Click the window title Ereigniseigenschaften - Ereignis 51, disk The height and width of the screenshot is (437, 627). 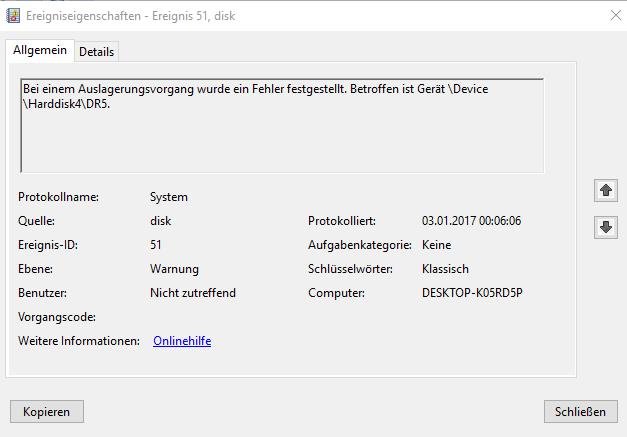point(130,16)
